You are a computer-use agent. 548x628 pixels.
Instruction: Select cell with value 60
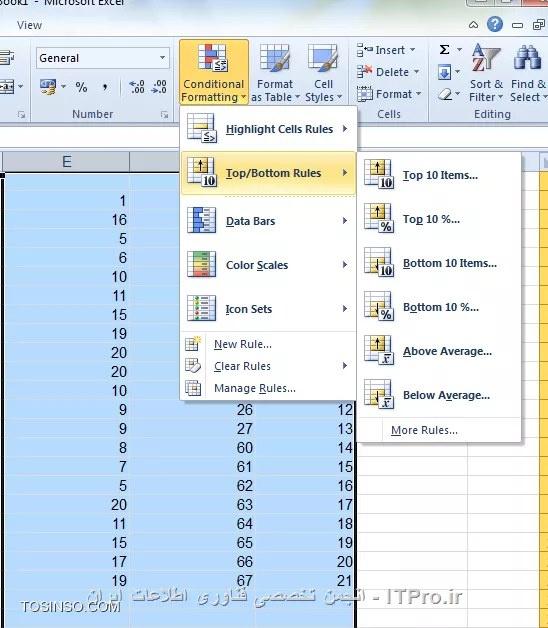[192, 447]
